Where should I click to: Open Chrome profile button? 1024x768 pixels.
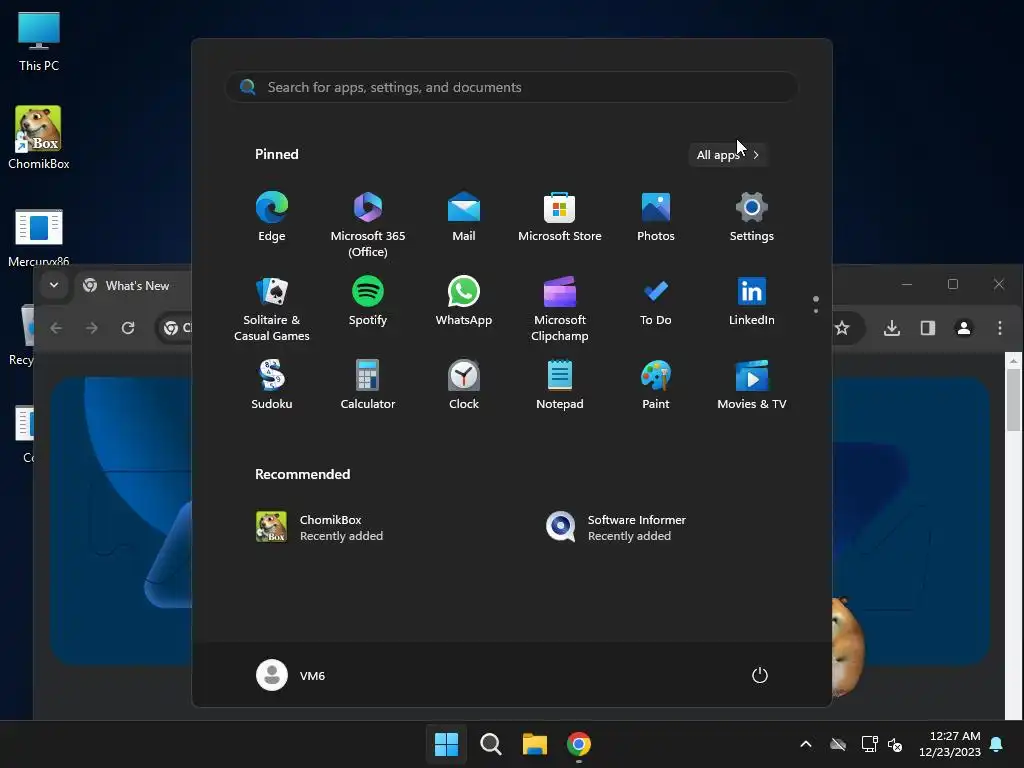964,328
